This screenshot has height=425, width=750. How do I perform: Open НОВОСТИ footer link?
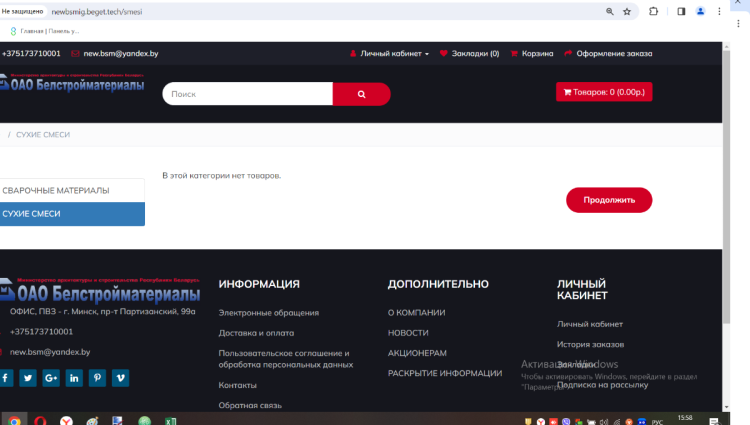click(408, 333)
